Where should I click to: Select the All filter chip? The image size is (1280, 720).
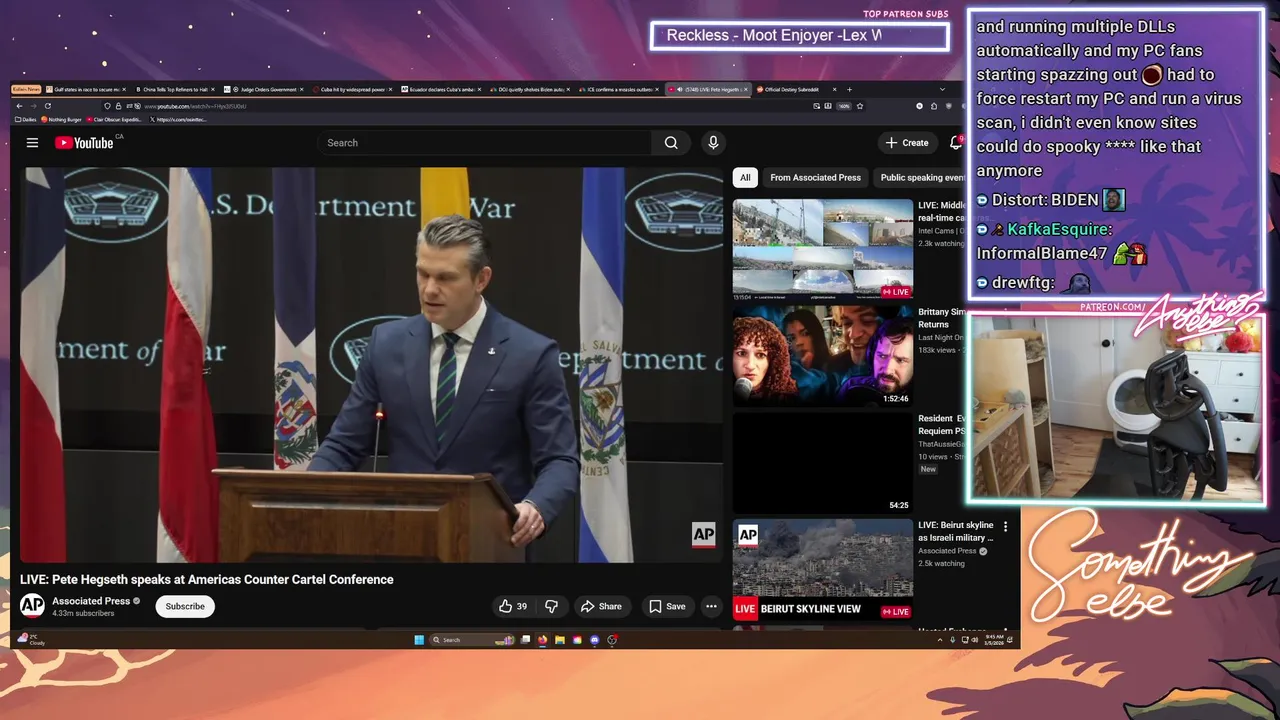[745, 177]
